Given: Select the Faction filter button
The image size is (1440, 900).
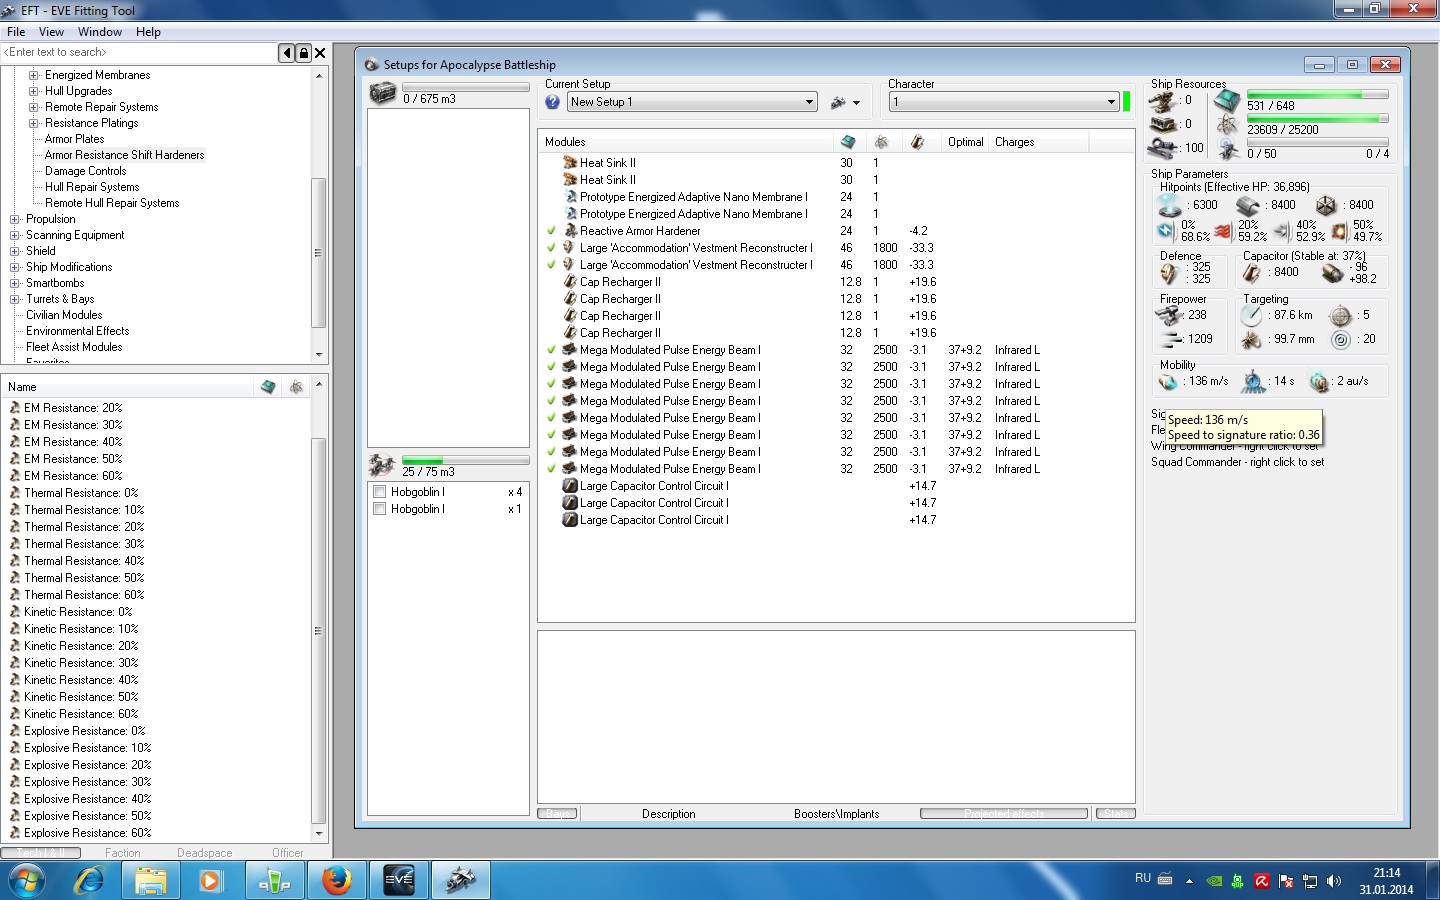Looking at the screenshot, I should 123,853.
